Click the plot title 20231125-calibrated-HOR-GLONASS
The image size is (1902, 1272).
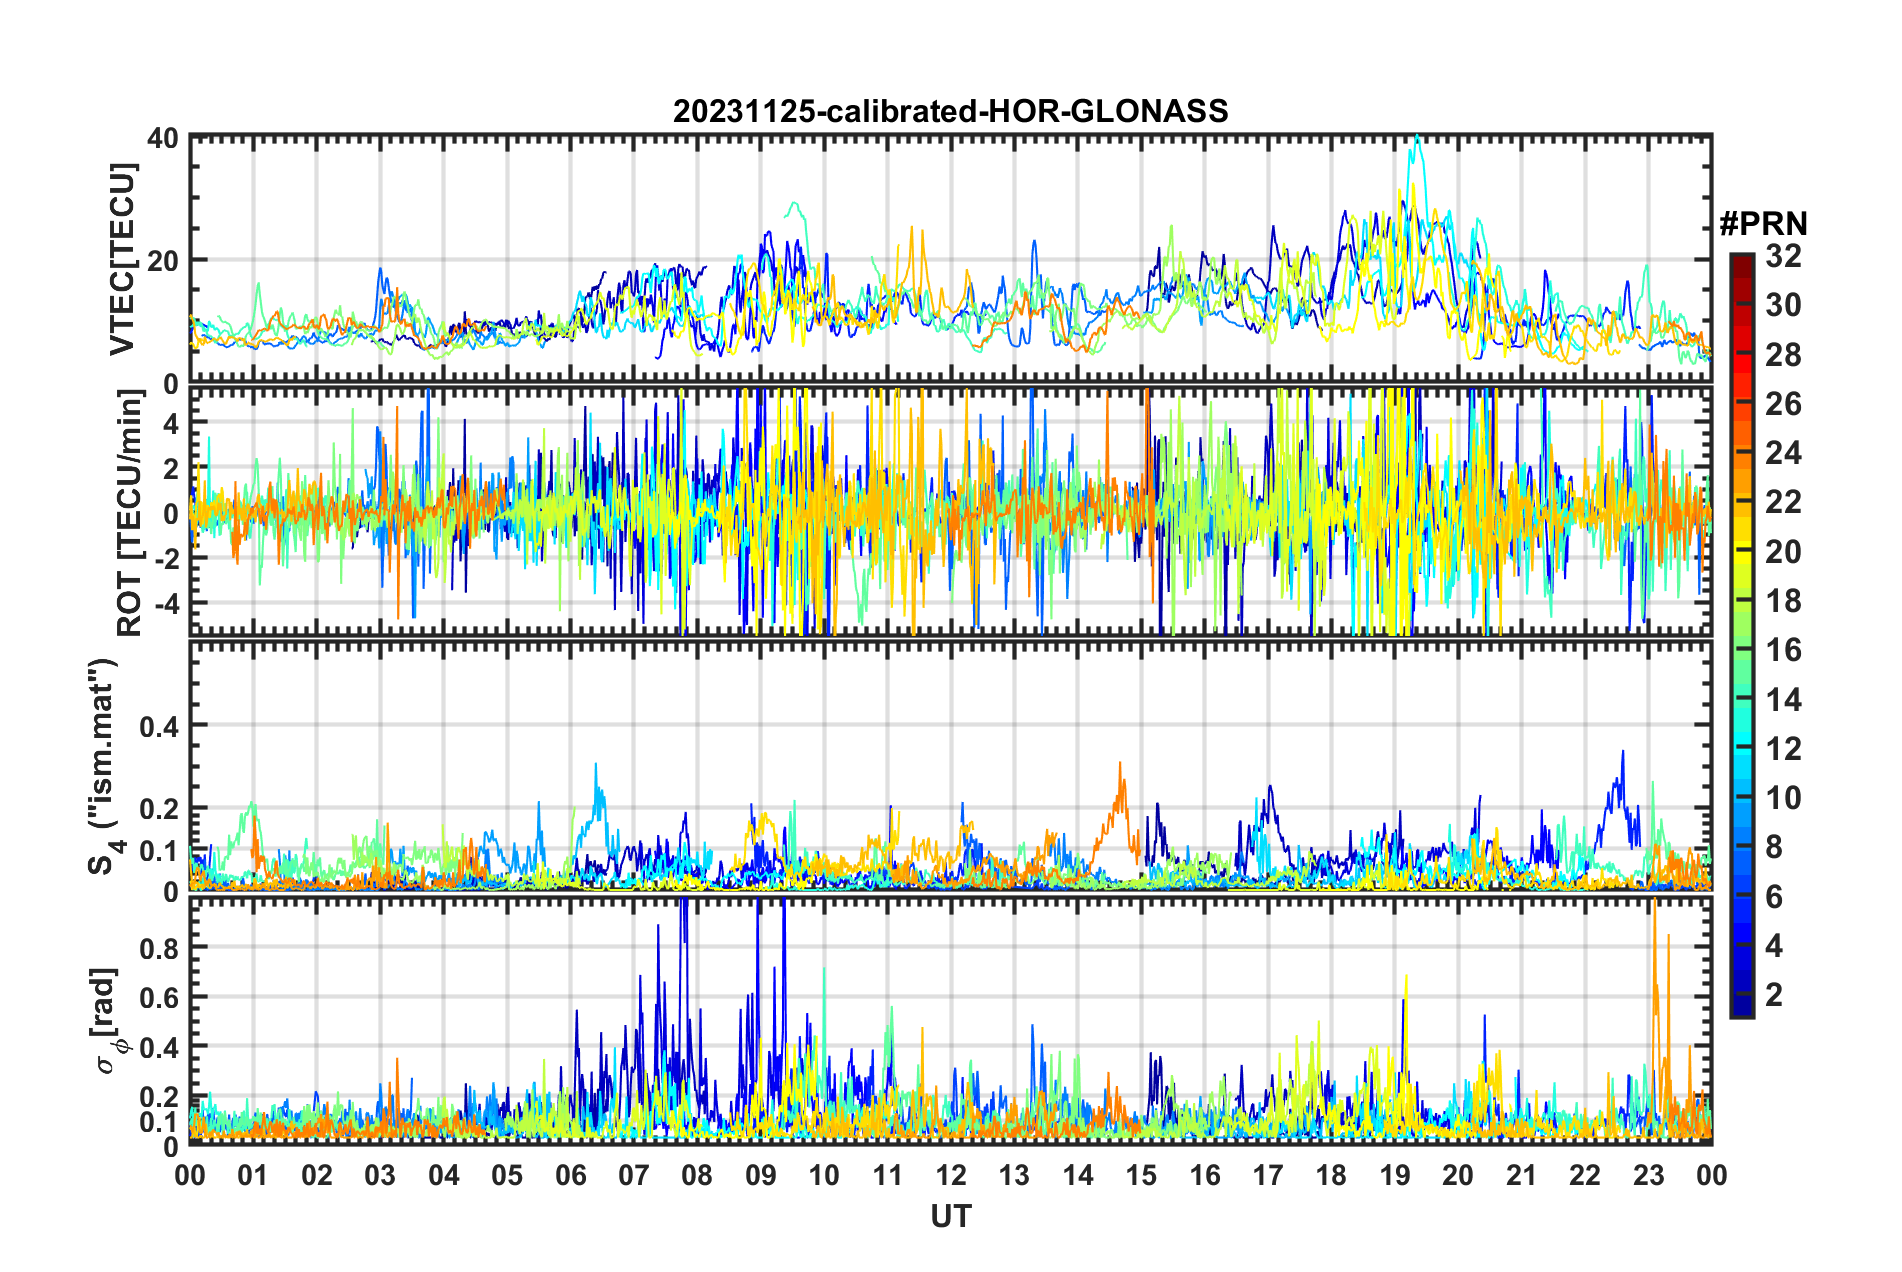[950, 111]
